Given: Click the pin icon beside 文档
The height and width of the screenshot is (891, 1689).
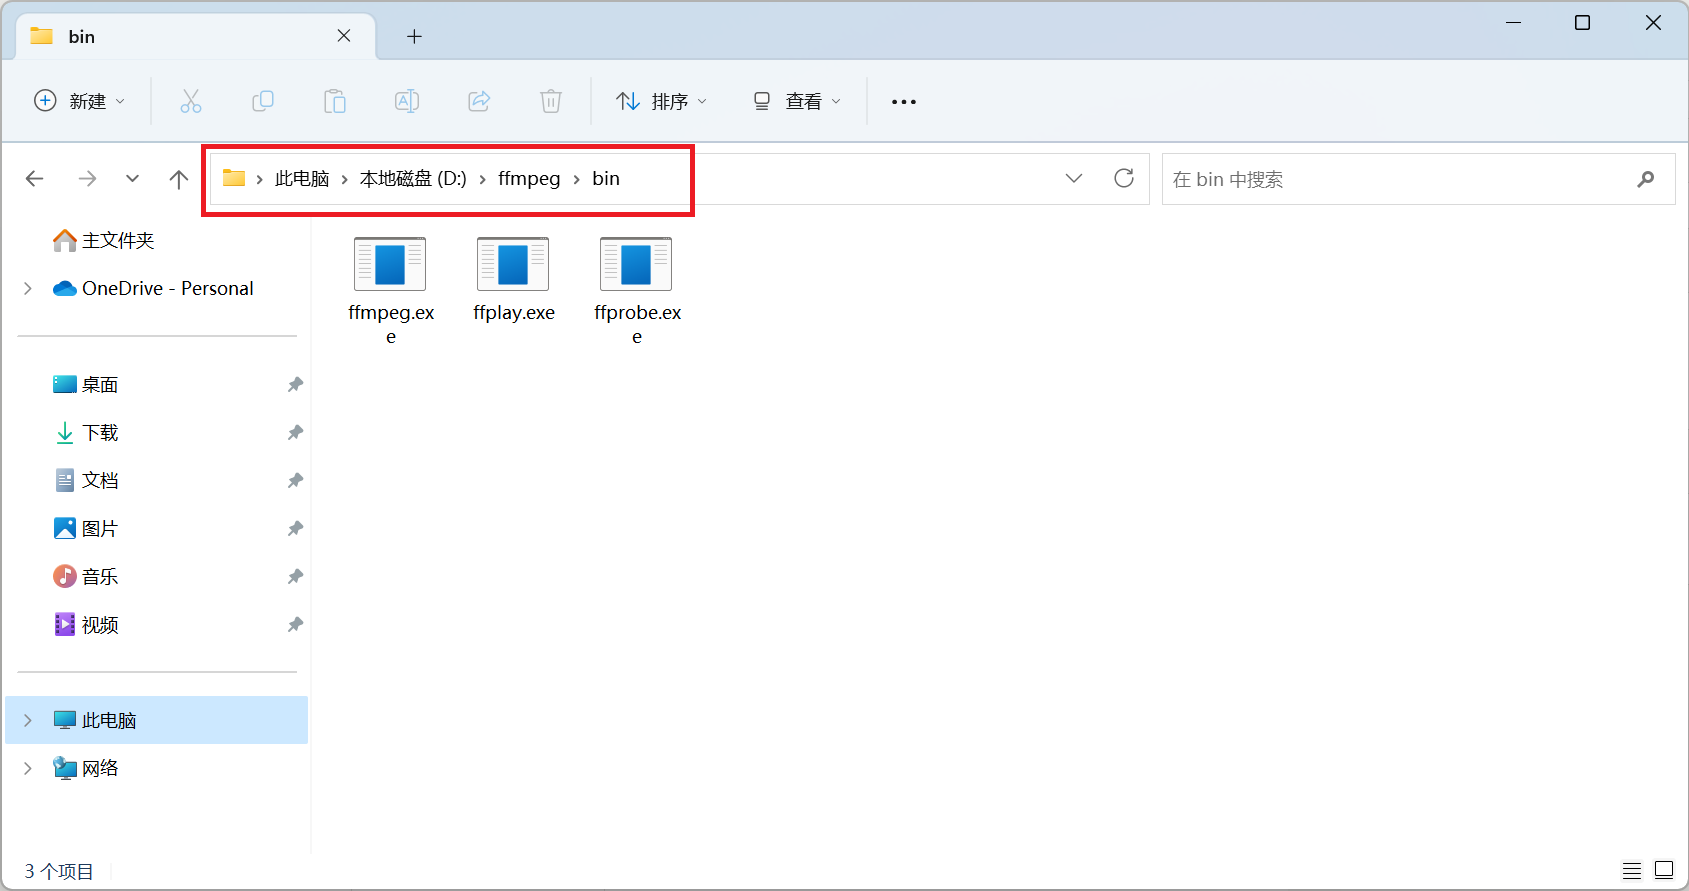Looking at the screenshot, I should 295,480.
